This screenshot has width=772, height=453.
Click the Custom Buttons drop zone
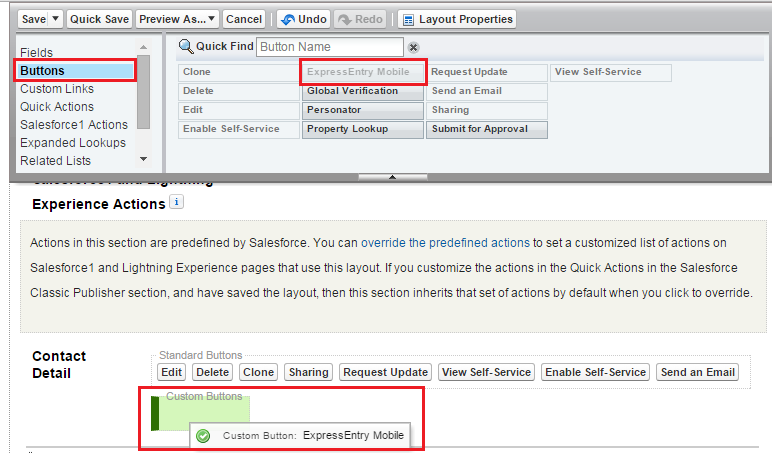click(x=200, y=413)
